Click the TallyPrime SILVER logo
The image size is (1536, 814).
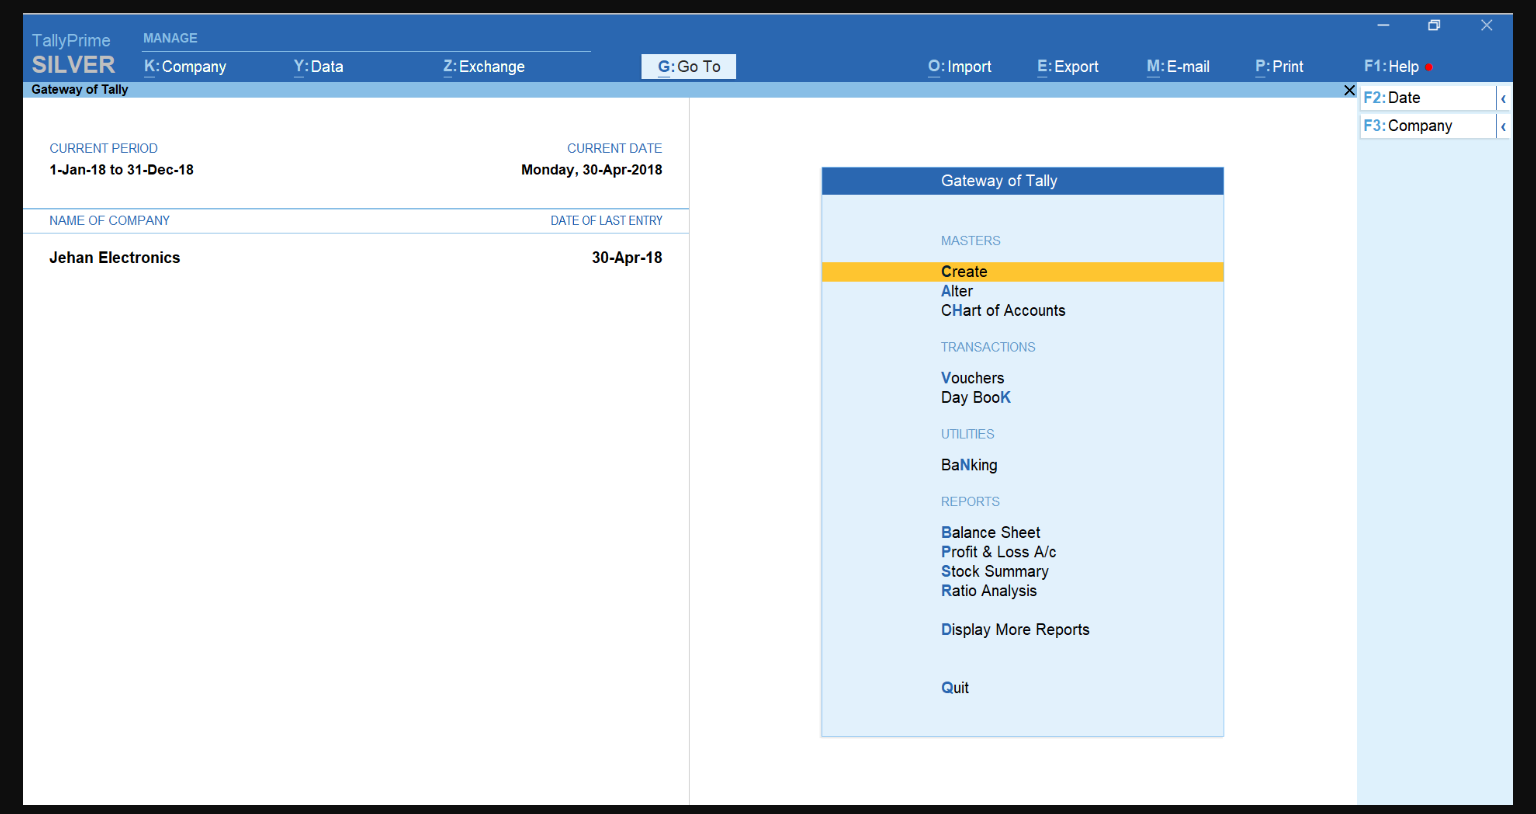click(x=73, y=55)
